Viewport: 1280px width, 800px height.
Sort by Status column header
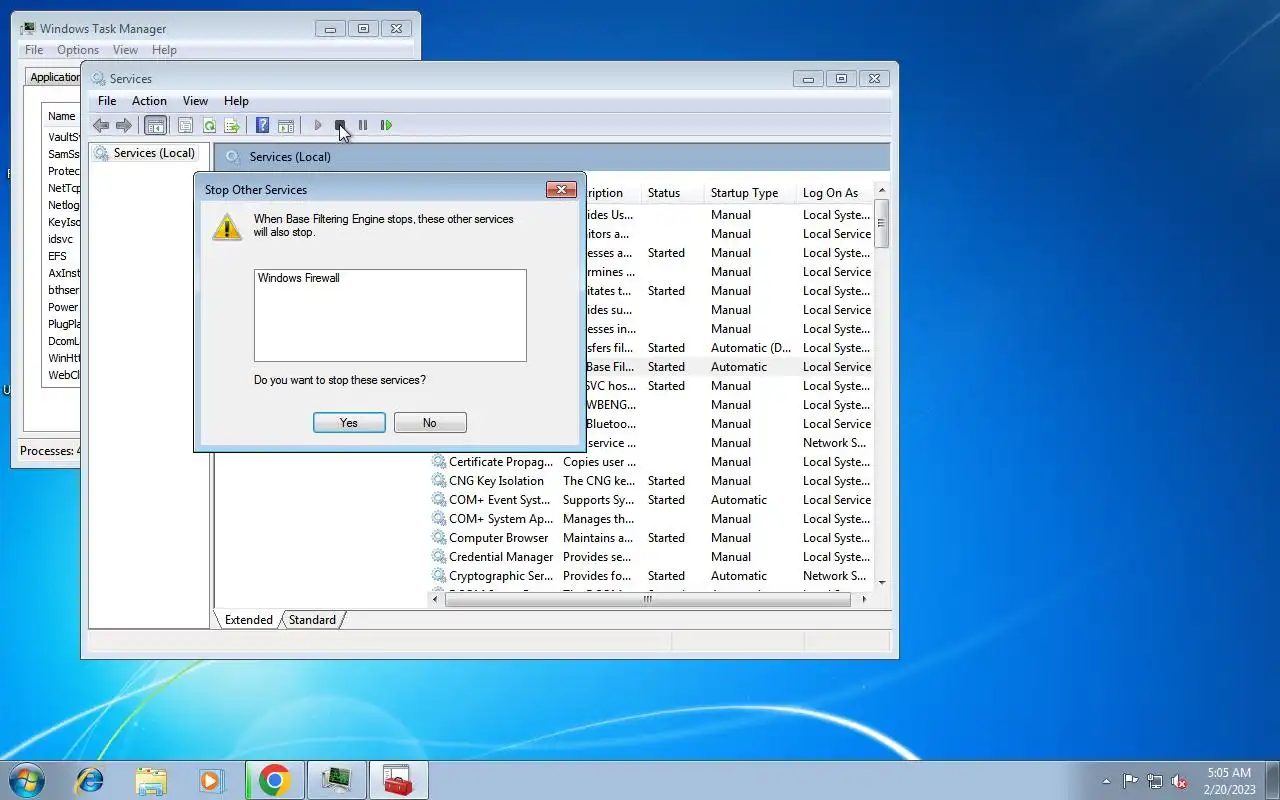671,193
